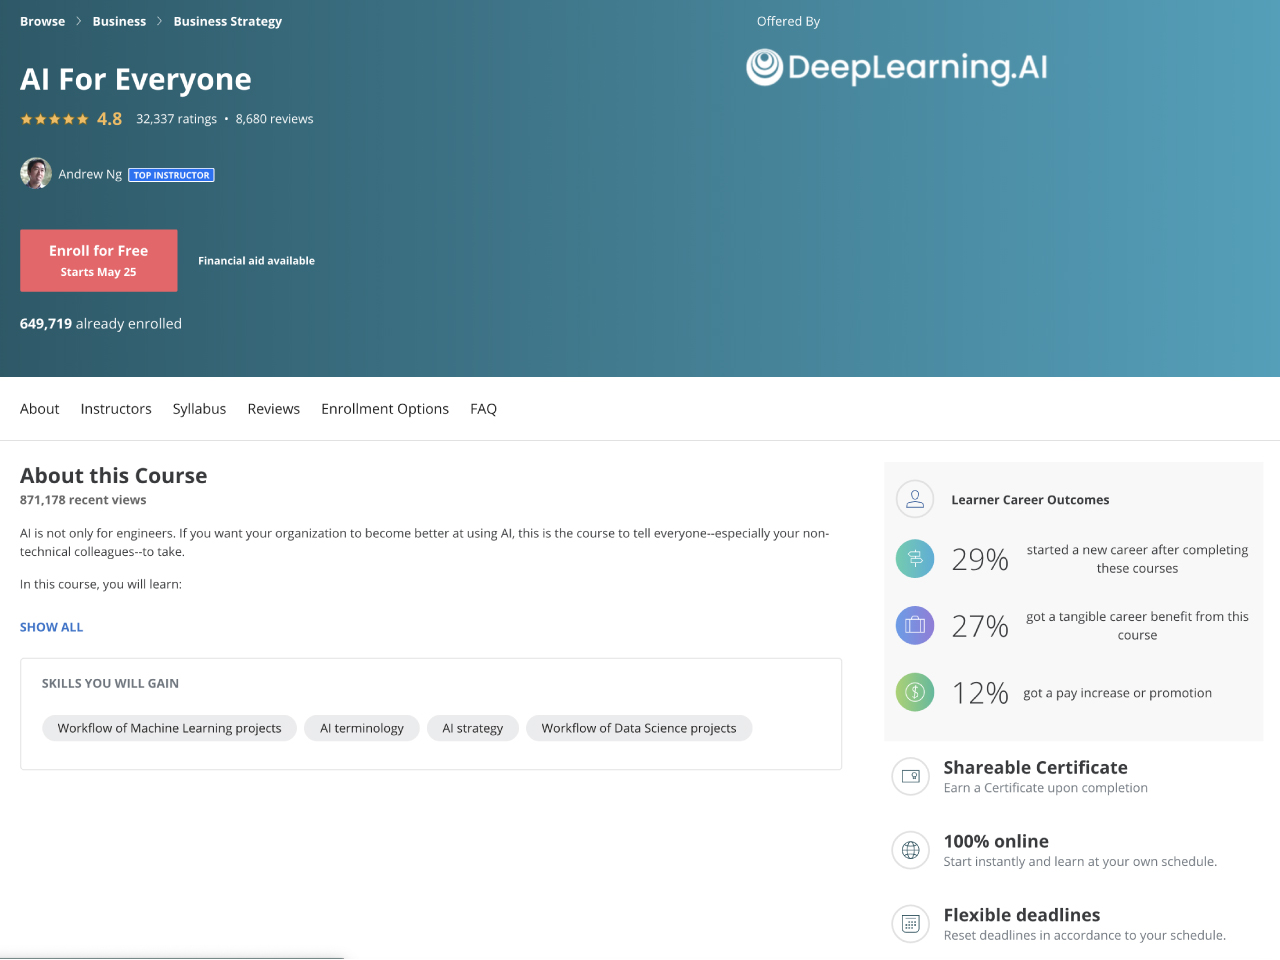The image size is (1280, 960).
Task: Click the calendar icon for Flexible deadlines
Action: click(911, 924)
